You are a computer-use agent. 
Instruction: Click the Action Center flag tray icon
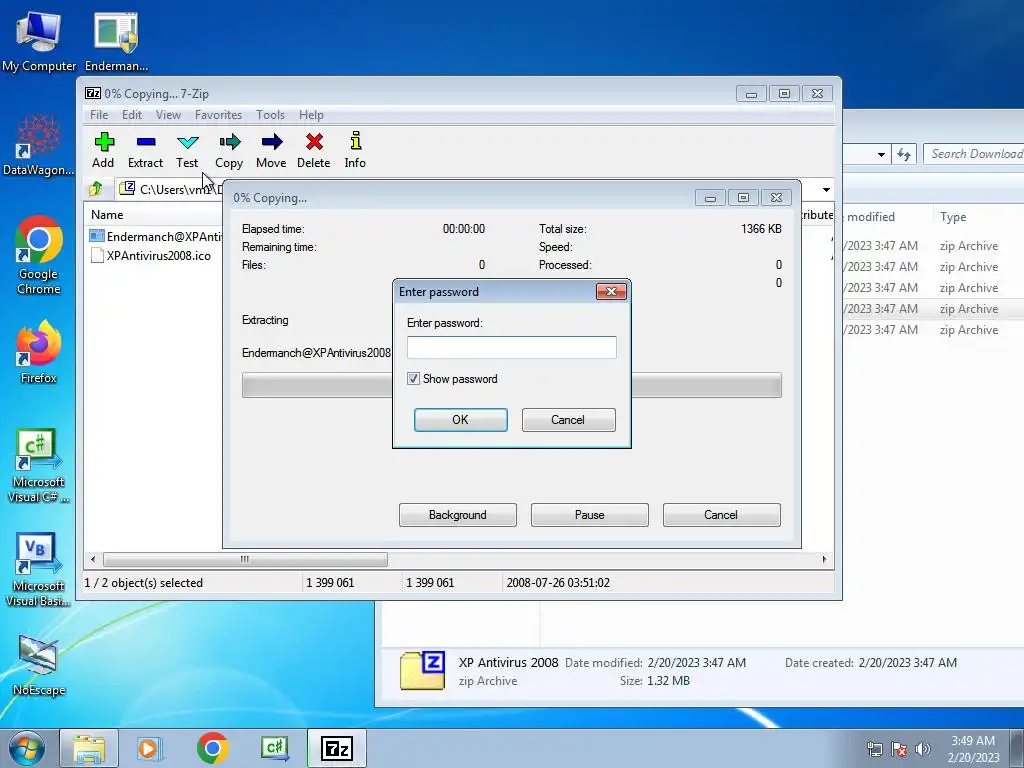coord(899,749)
